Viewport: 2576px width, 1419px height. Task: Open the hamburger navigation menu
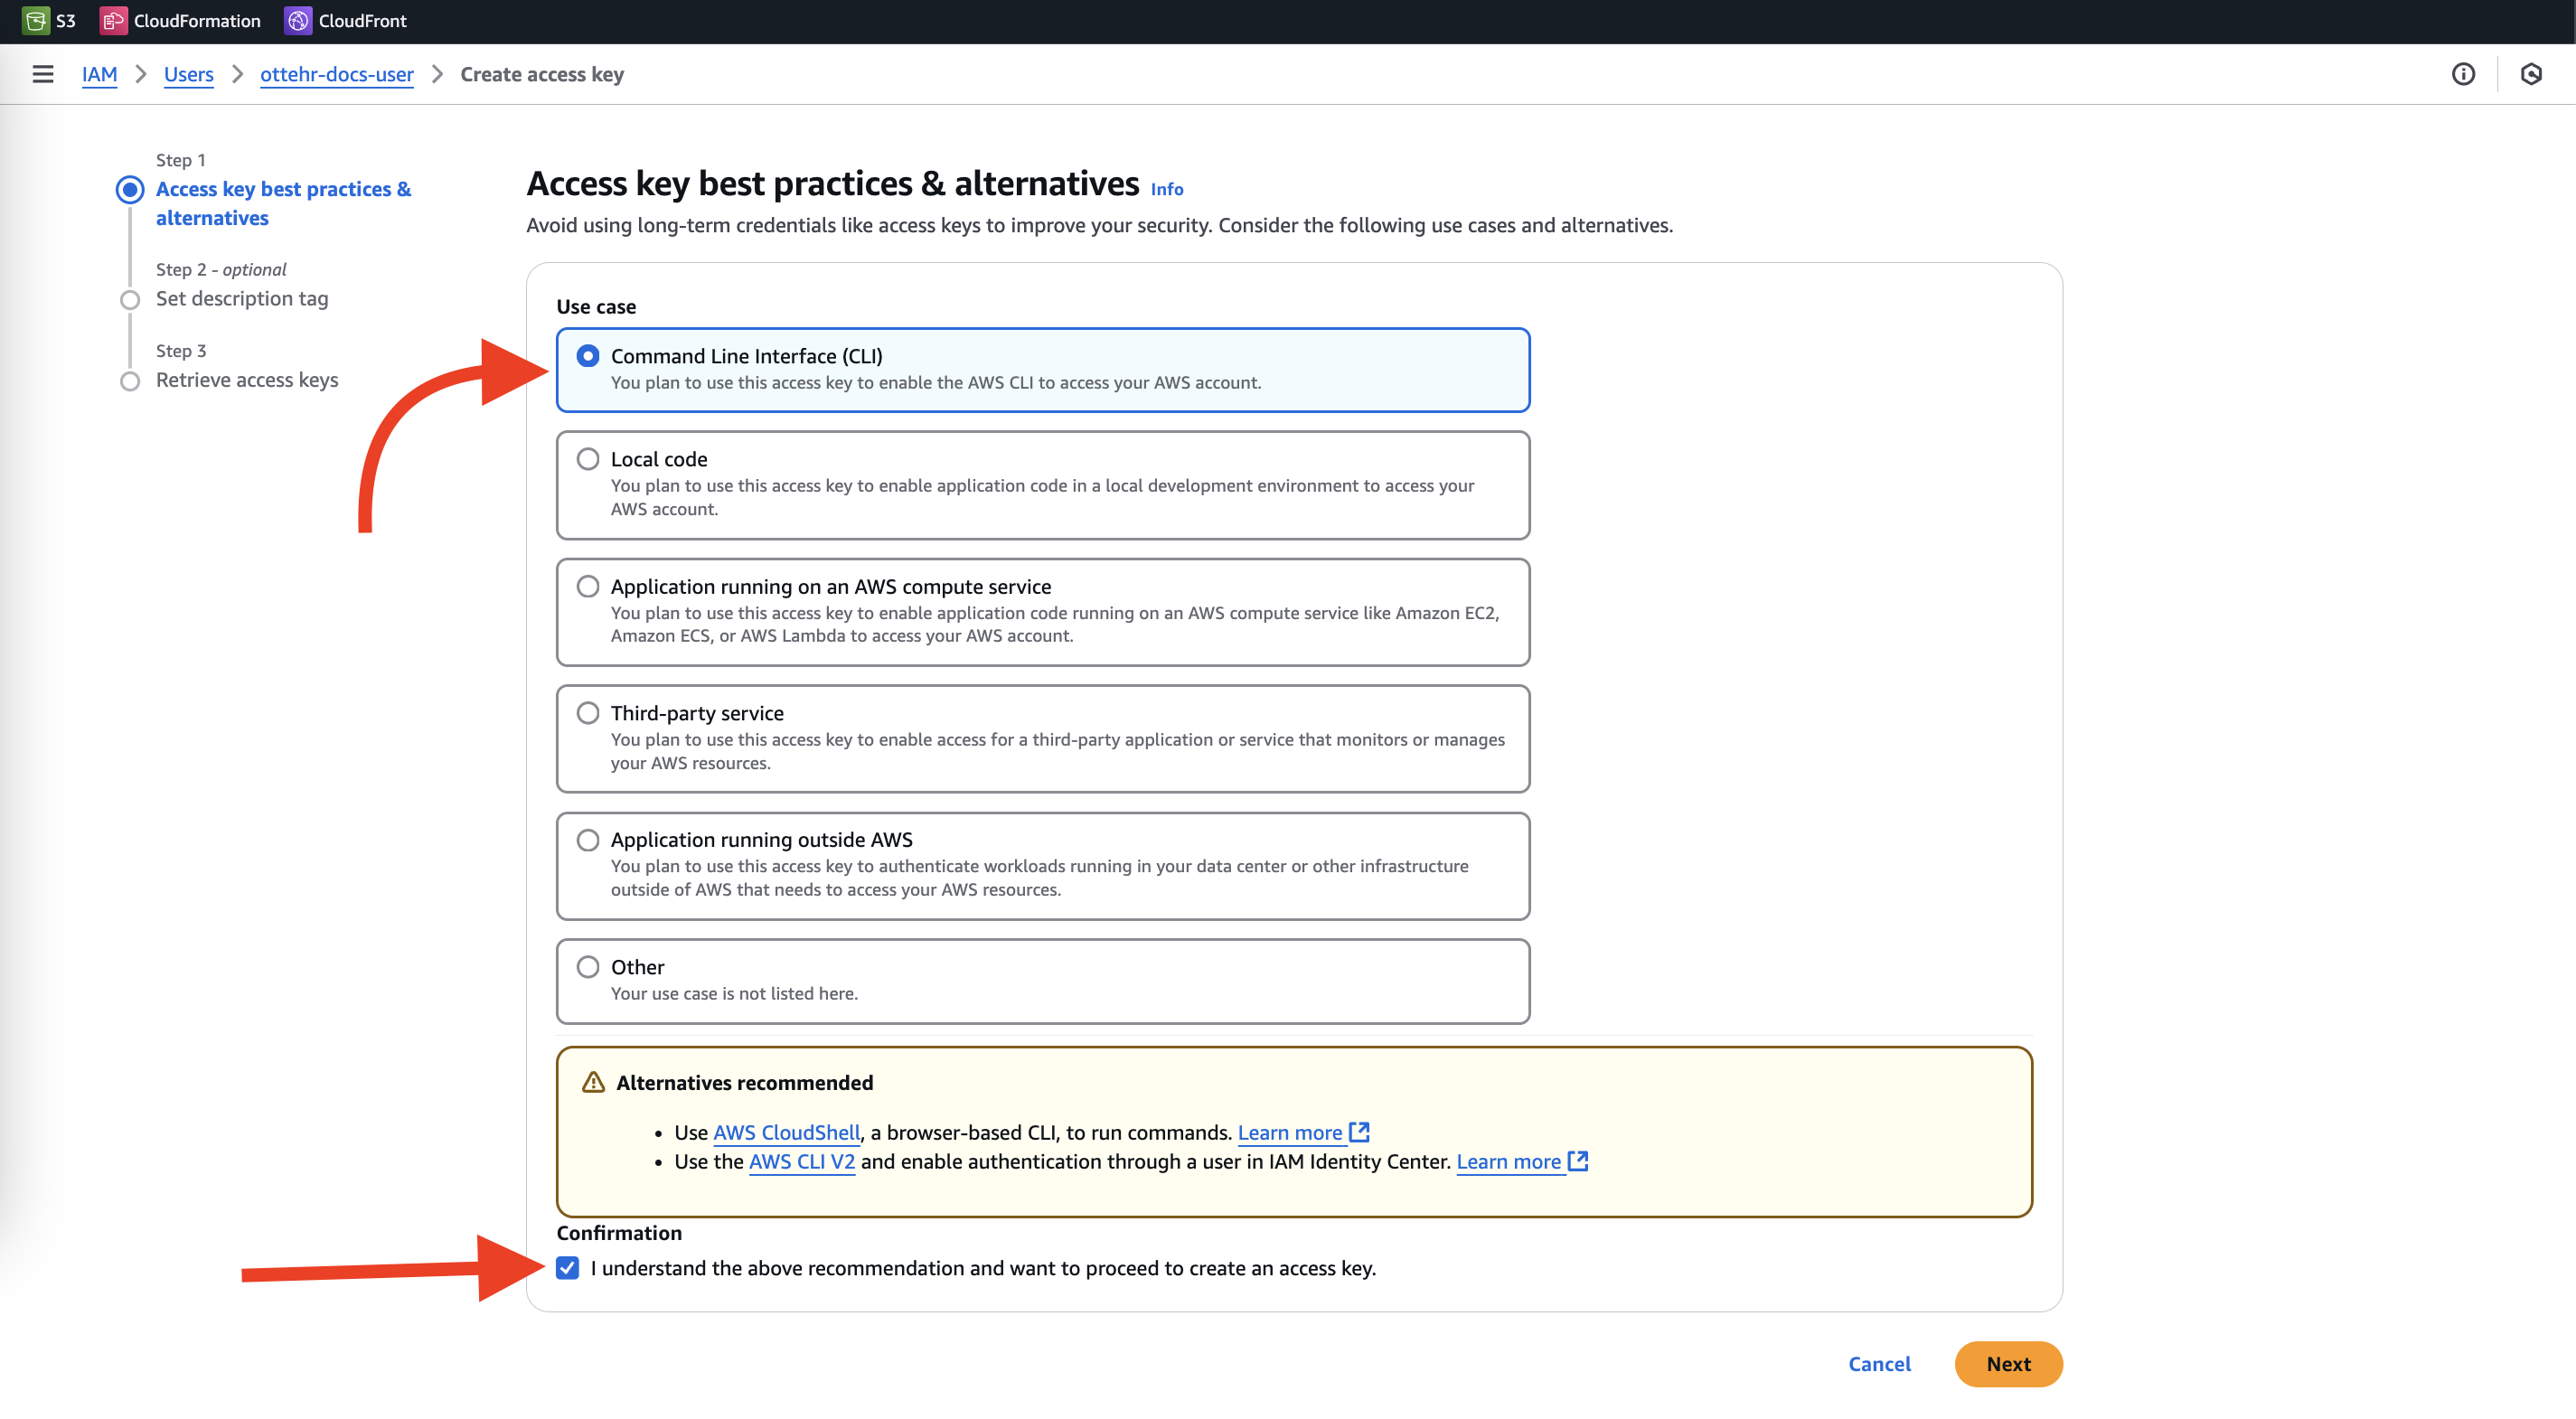[42, 74]
